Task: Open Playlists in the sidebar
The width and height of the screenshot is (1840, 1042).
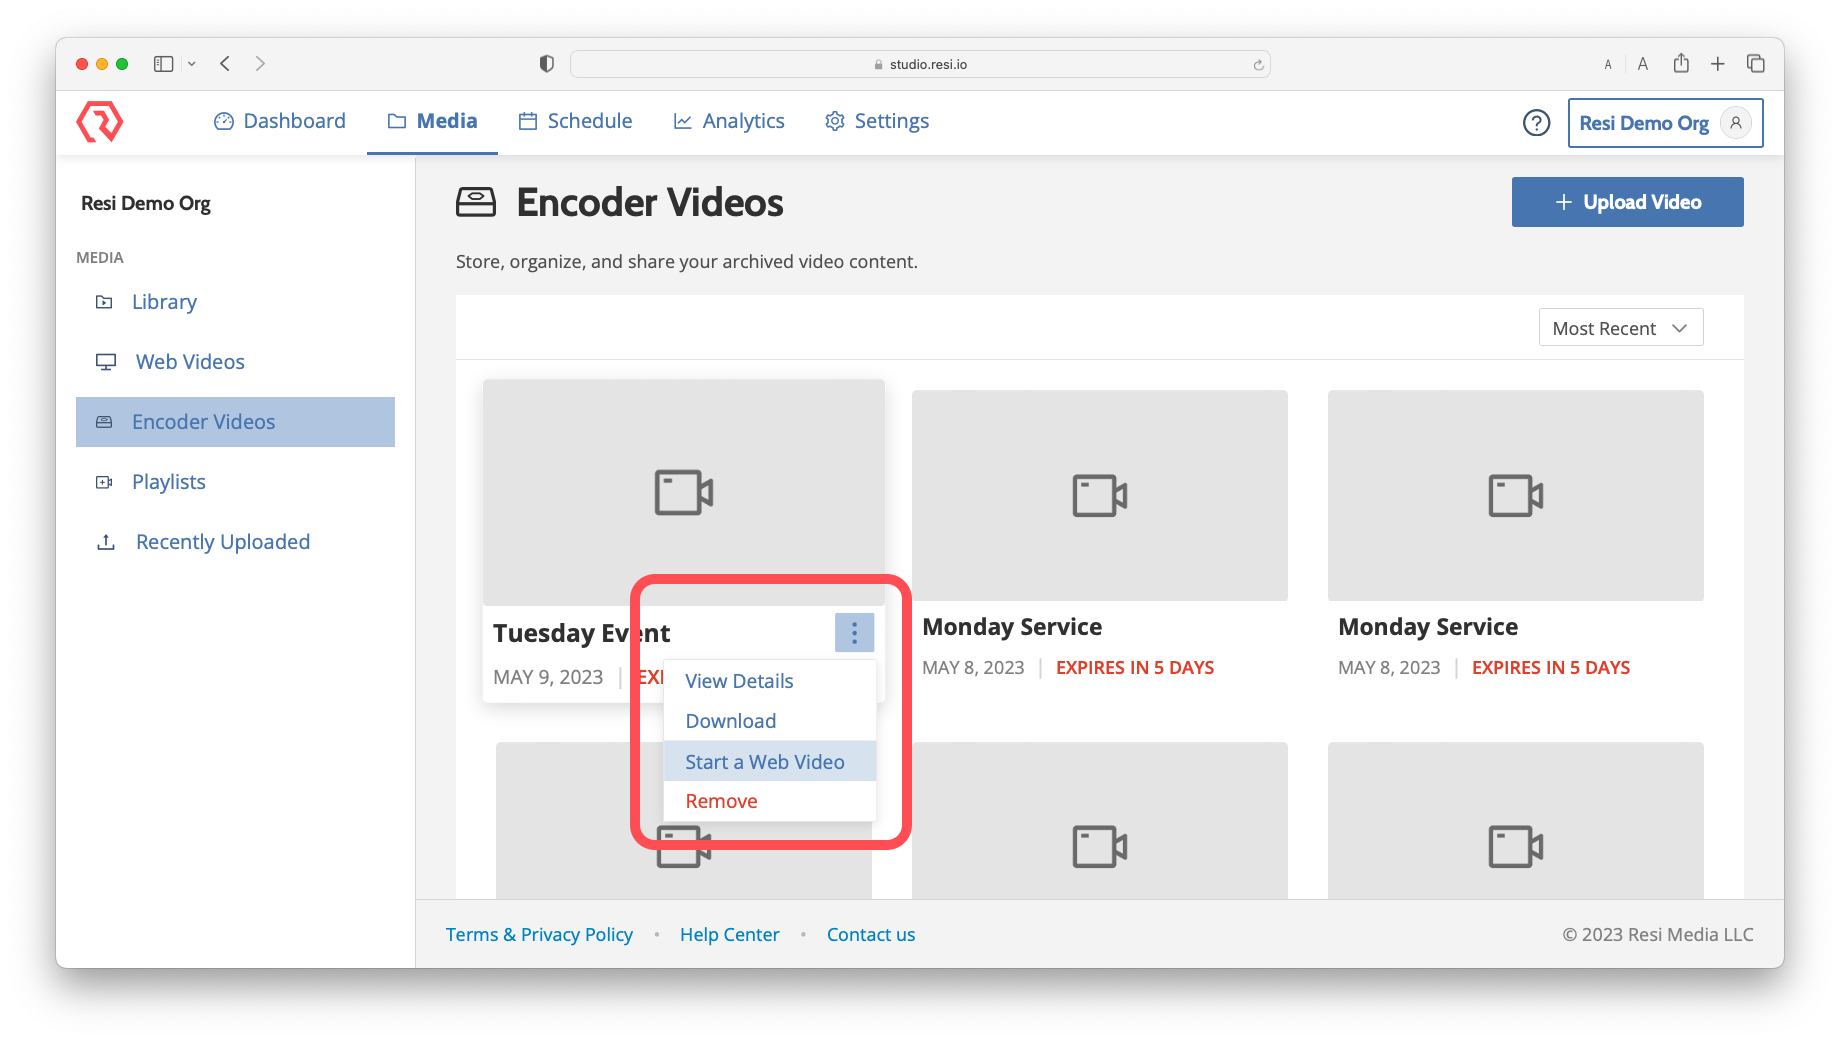Action: (168, 482)
